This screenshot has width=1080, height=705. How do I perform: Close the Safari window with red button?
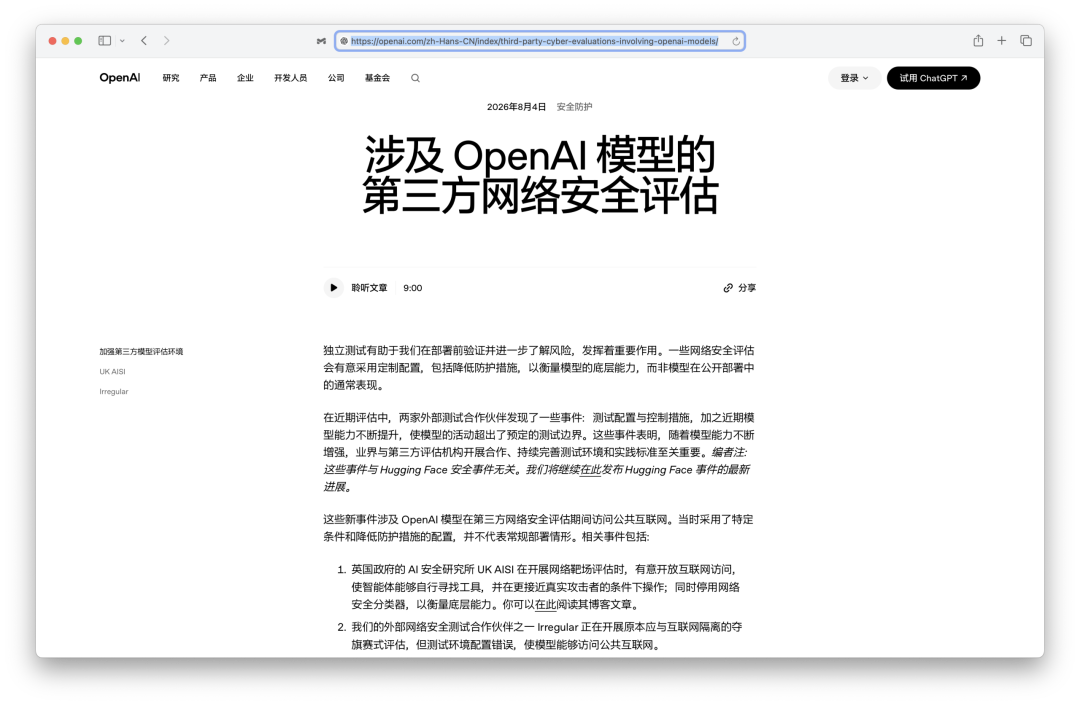pos(52,41)
